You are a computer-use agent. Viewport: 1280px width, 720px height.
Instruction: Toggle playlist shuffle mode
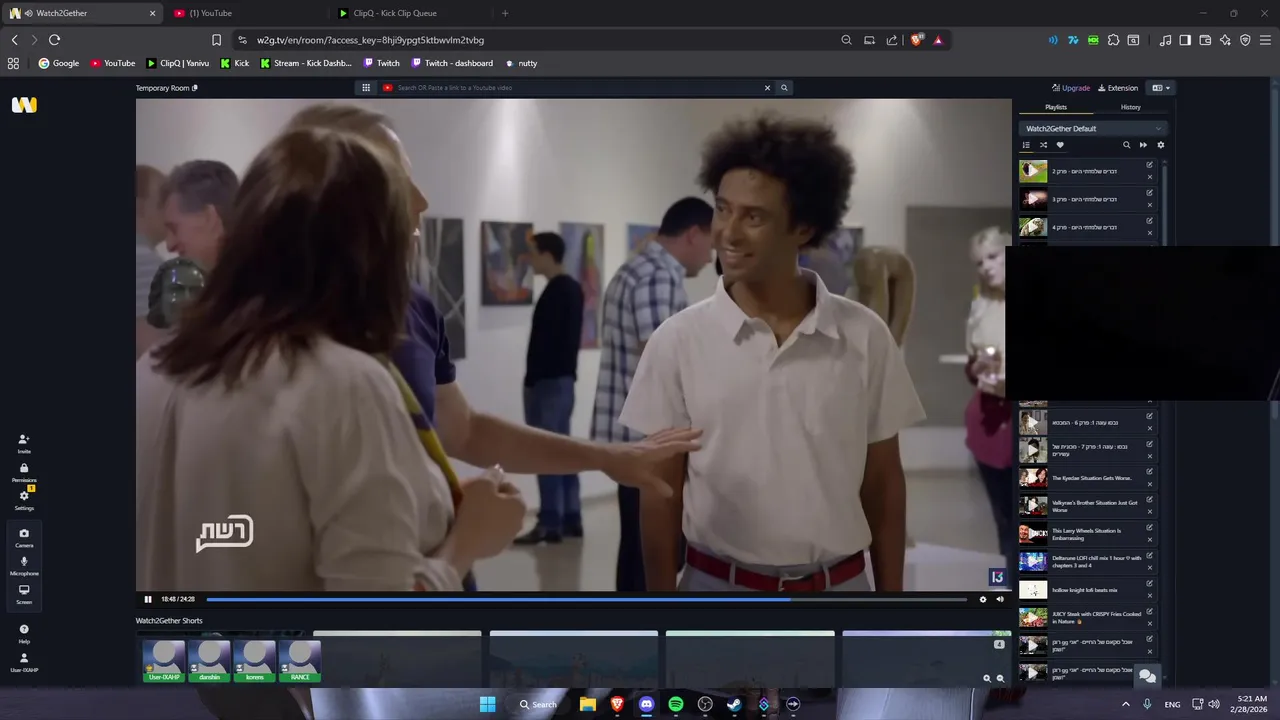coord(1043,145)
